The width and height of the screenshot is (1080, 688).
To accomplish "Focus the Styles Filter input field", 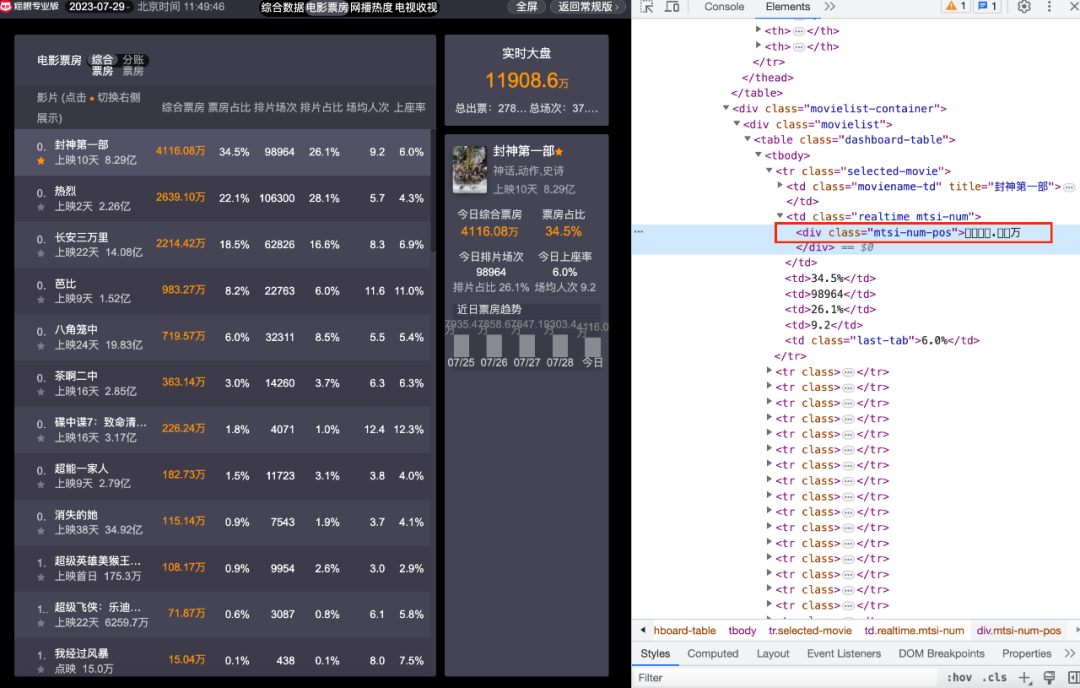I will click(x=785, y=678).
